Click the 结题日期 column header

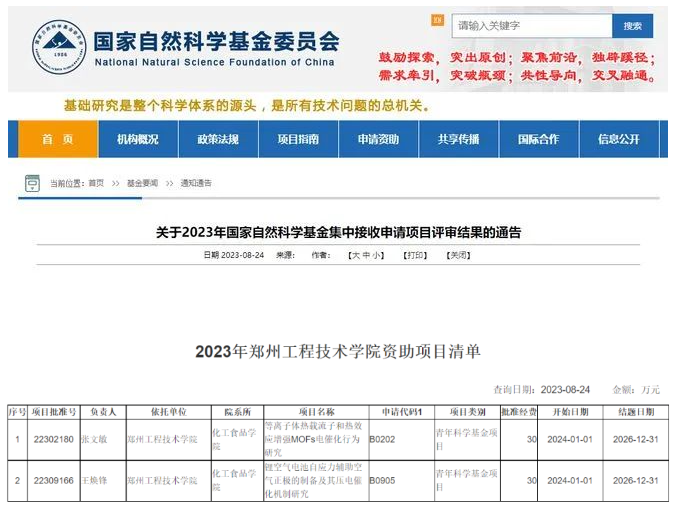point(636,412)
